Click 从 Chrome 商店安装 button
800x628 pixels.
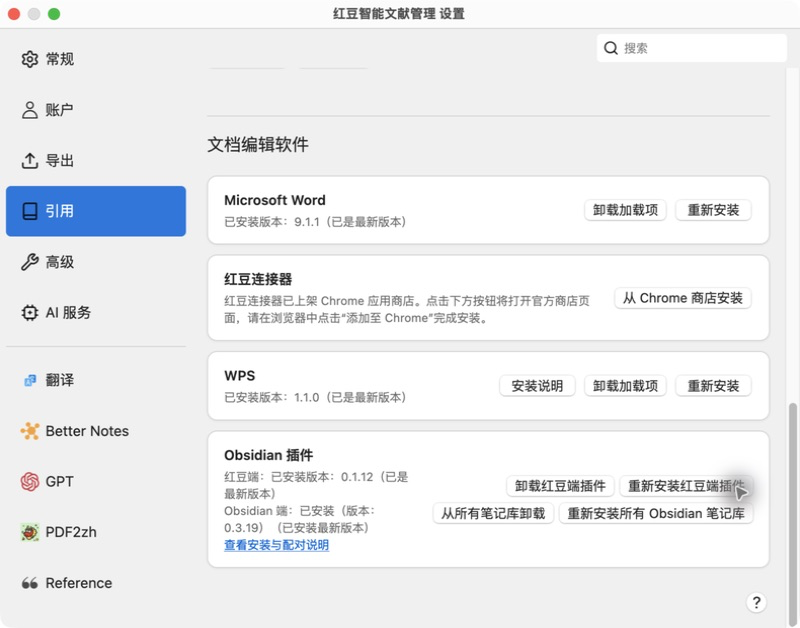(683, 298)
